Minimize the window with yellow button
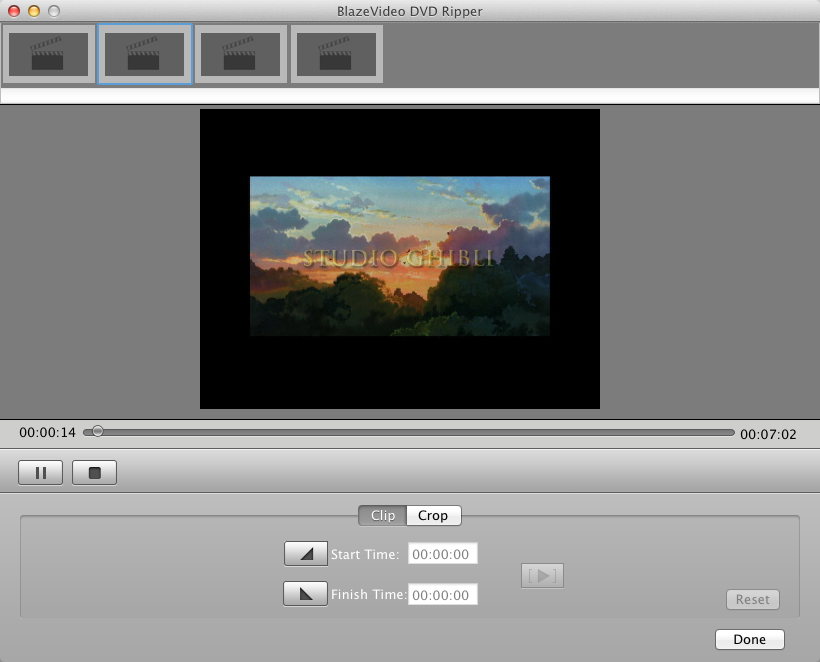This screenshot has width=820, height=662. [x=34, y=11]
